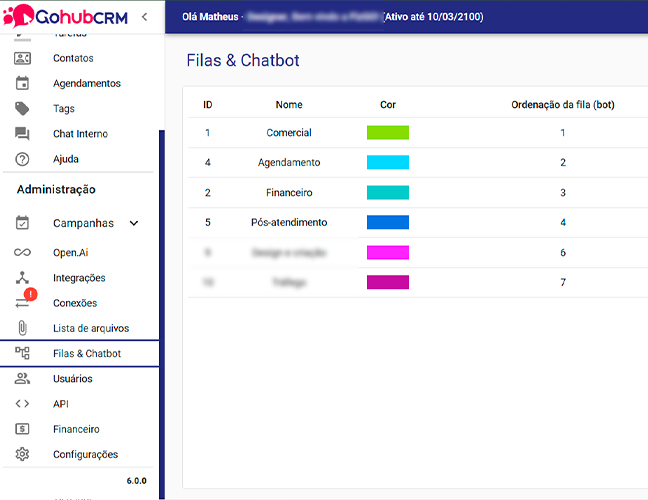Click the green color swatch for Comercial
Image resolution: width=648 pixels, height=500 pixels.
[x=388, y=133]
